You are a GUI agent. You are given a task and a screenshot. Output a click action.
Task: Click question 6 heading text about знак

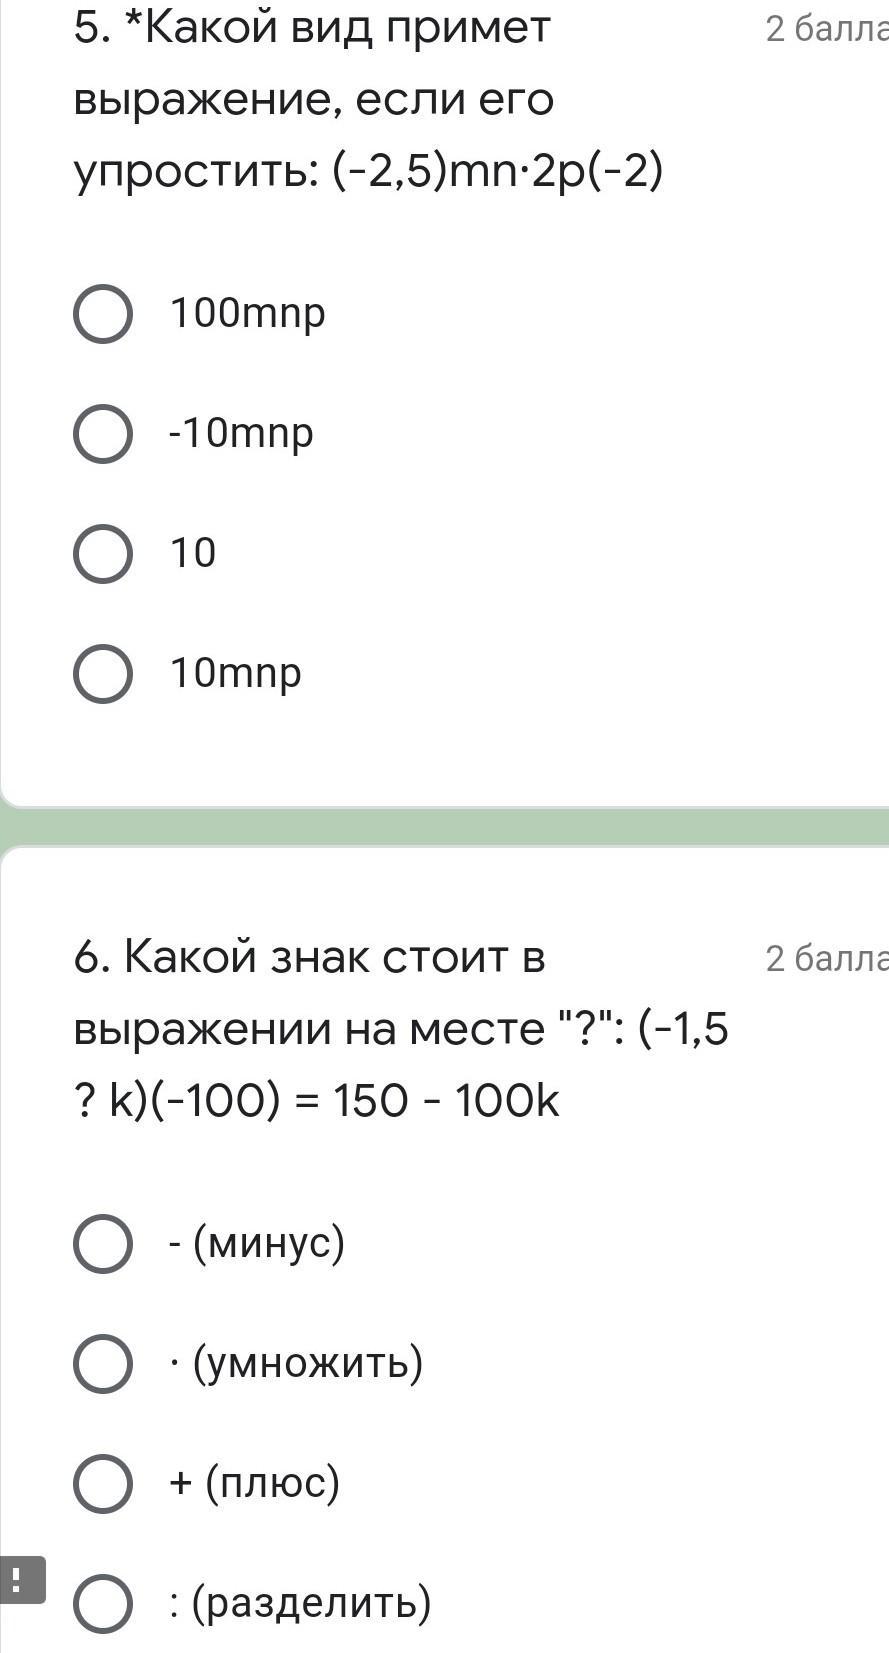click(x=401, y=1029)
